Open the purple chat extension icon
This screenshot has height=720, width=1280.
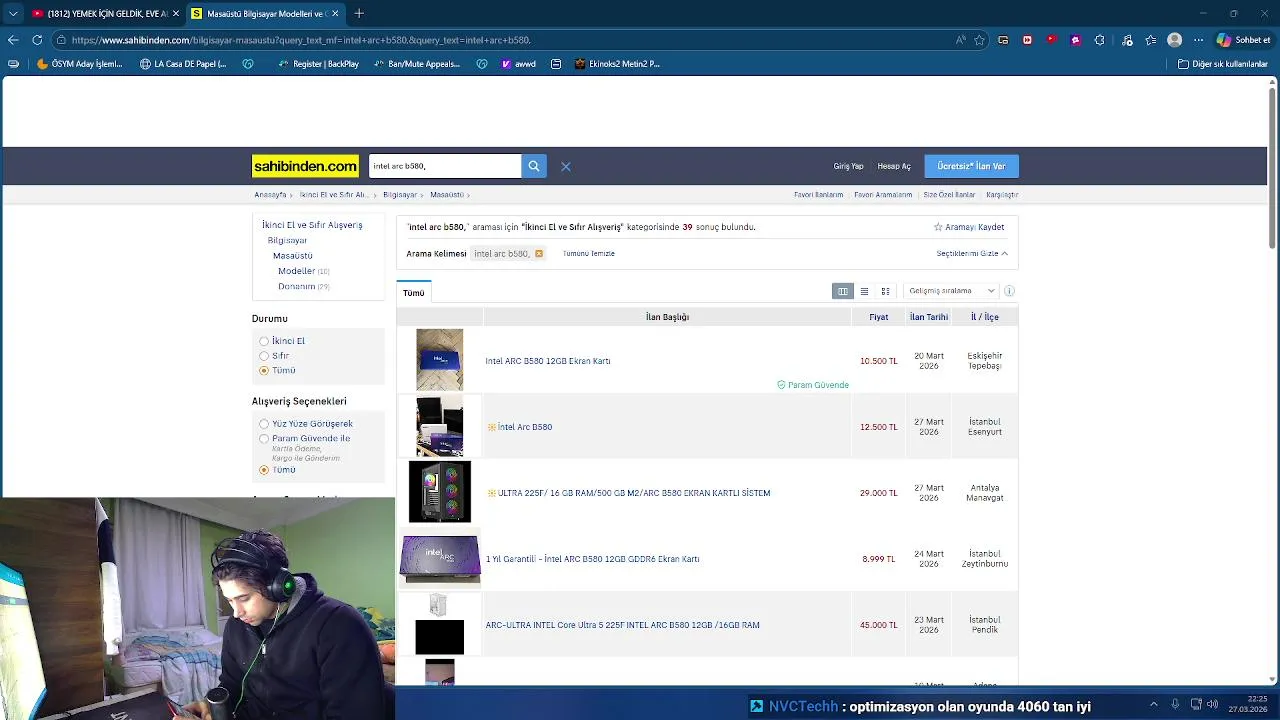[1075, 40]
